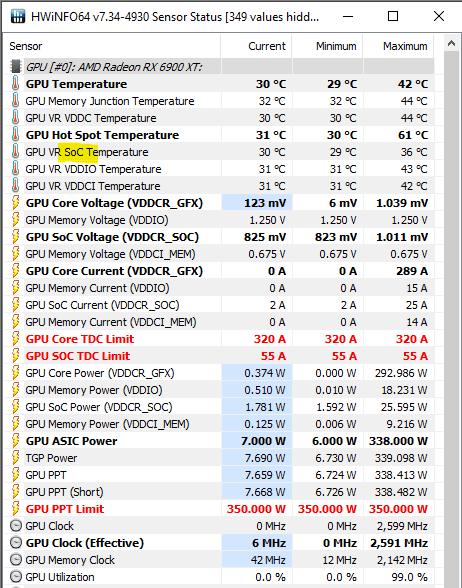Image resolution: width=462 pixels, height=588 pixels.
Task: Select the GPU Core TDC Limit label
Action: 80,339
